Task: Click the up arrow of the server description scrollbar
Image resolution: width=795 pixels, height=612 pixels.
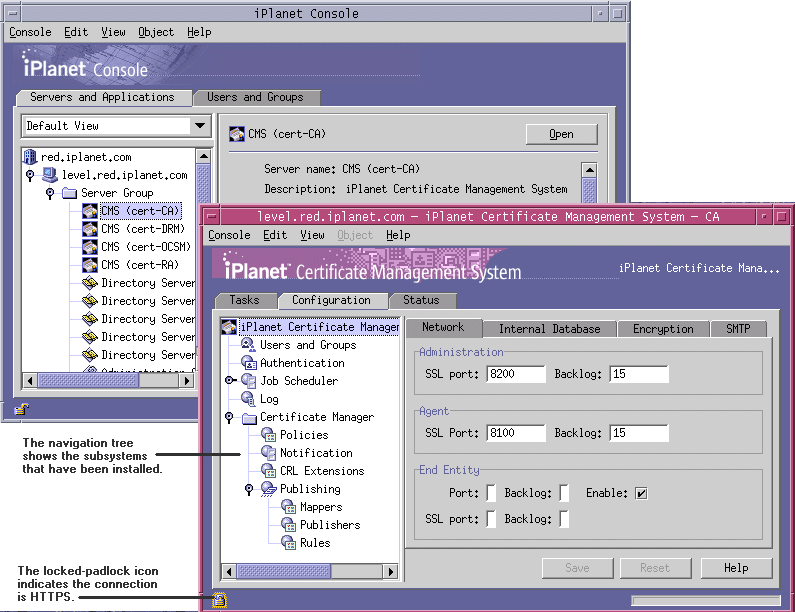Action: pyautogui.click(x=589, y=170)
